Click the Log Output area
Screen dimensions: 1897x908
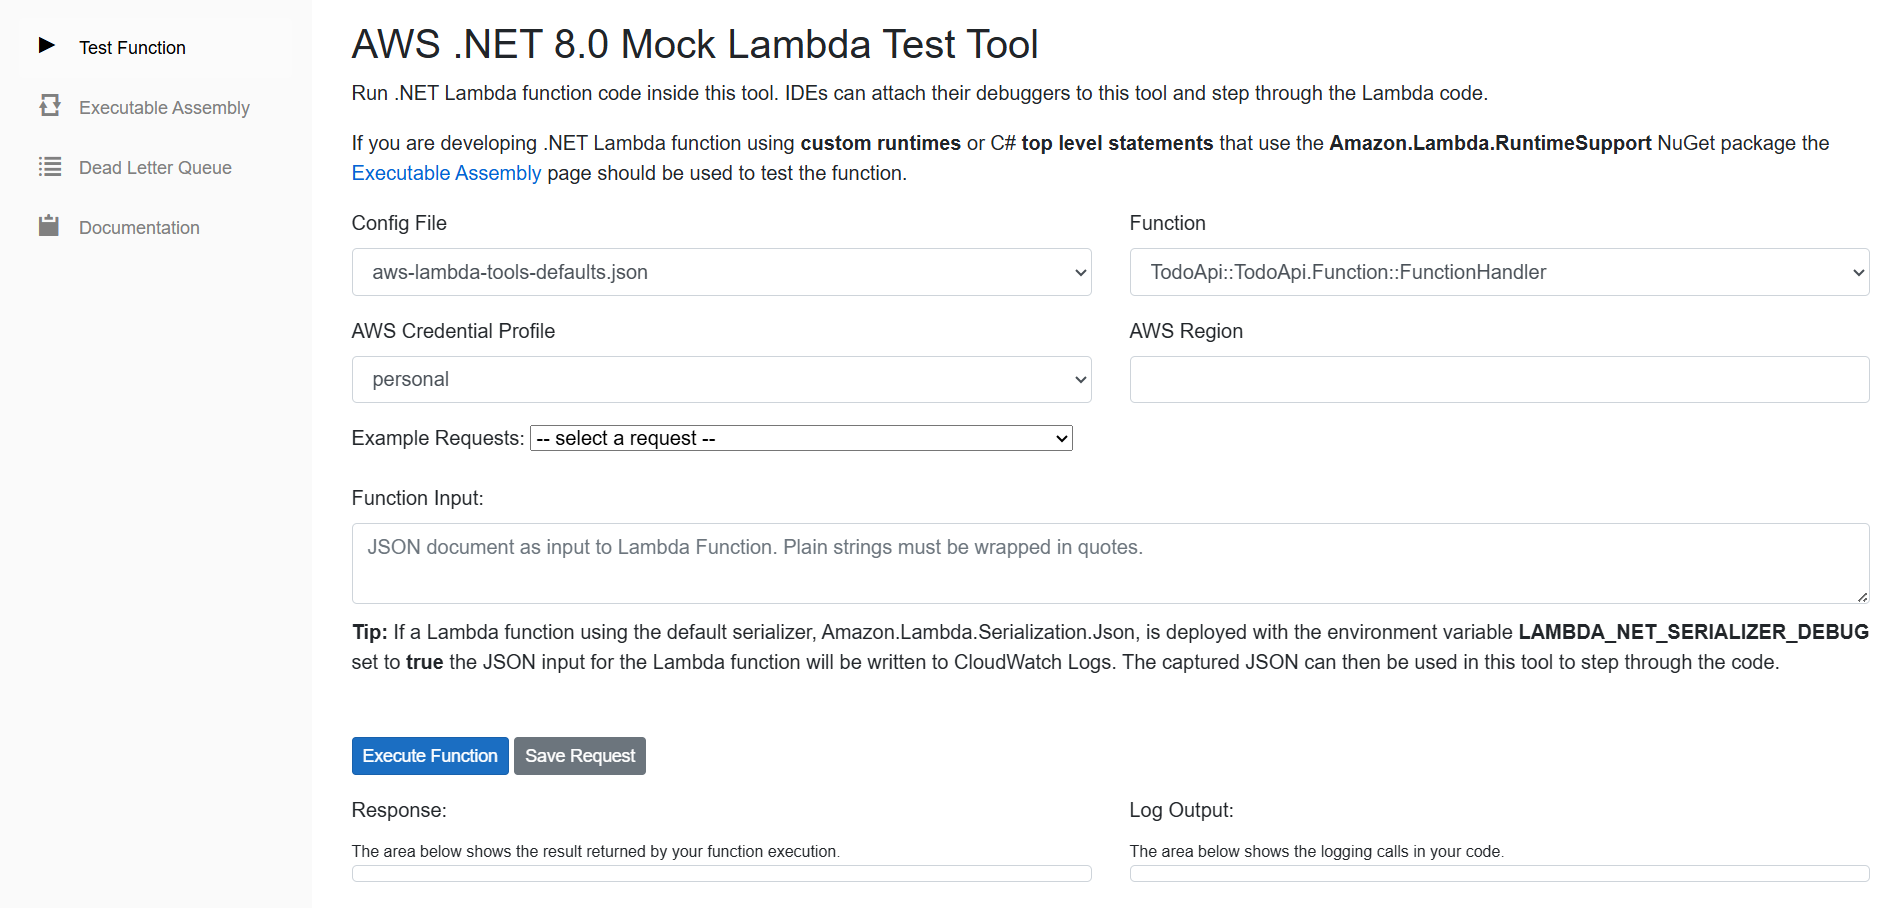(1497, 873)
